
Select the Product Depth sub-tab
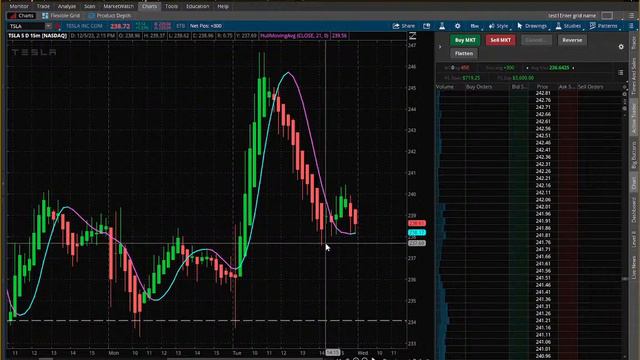pos(109,16)
